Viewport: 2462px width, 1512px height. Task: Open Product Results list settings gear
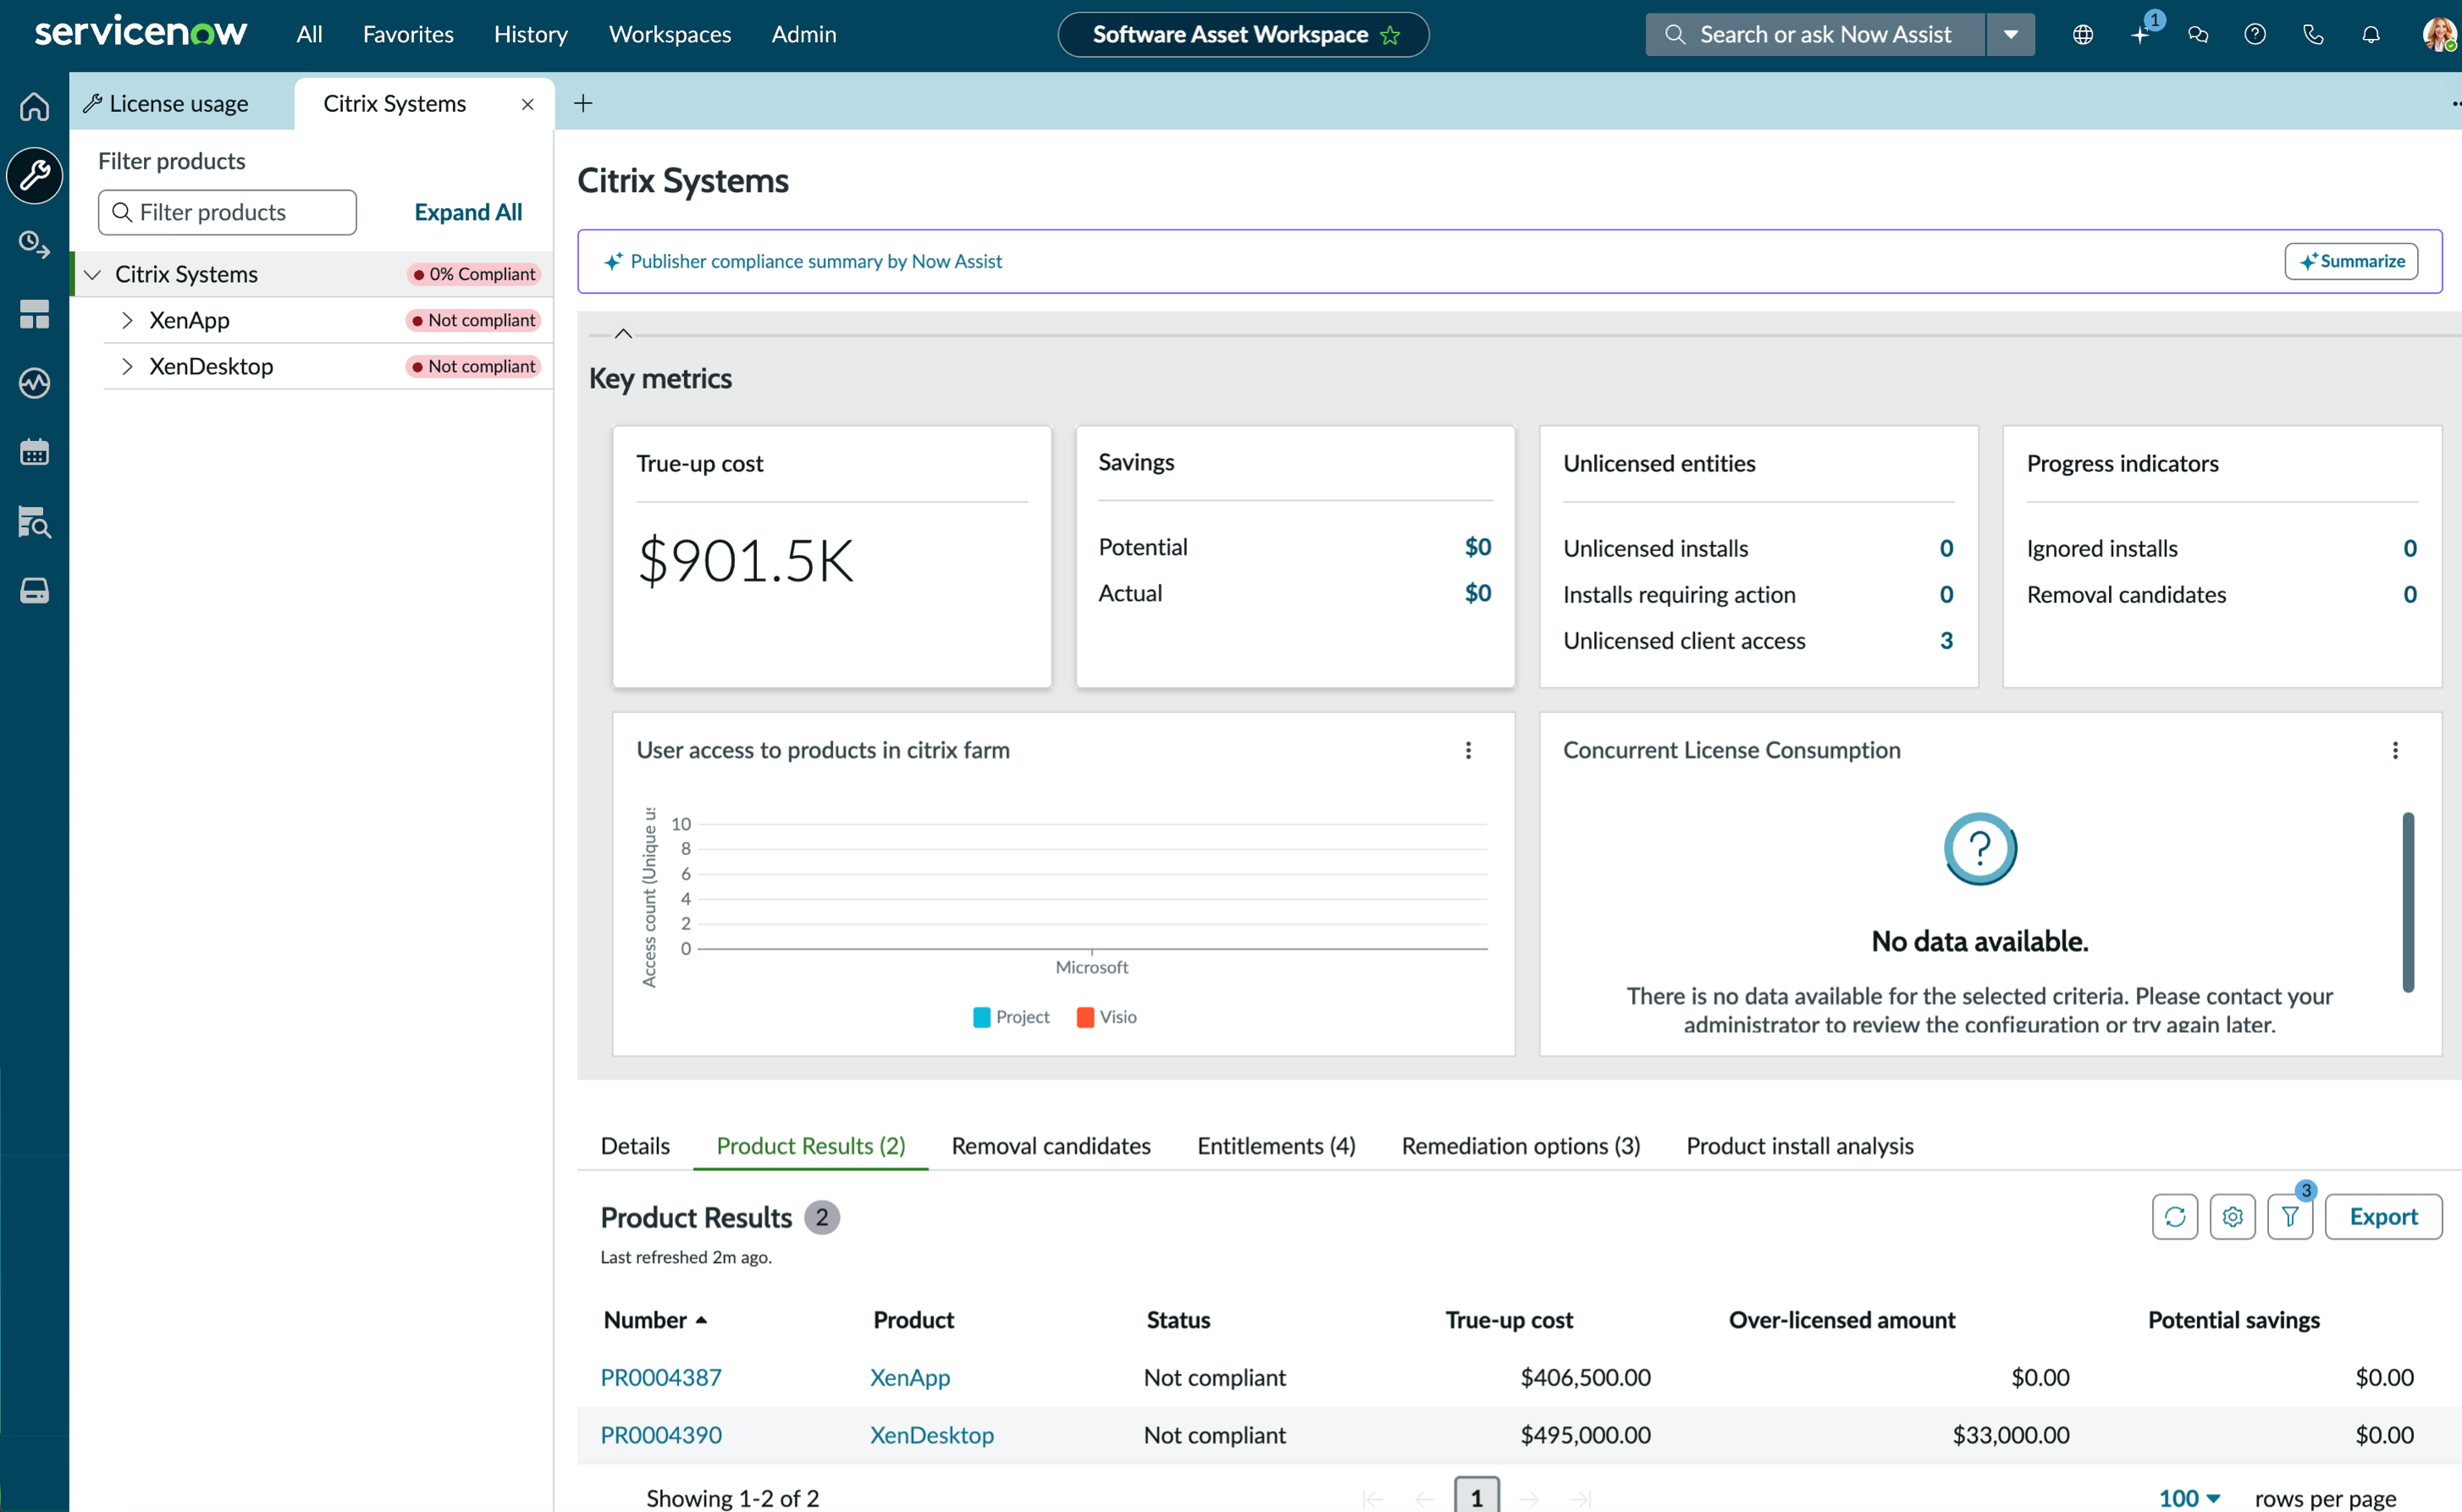click(2233, 1217)
